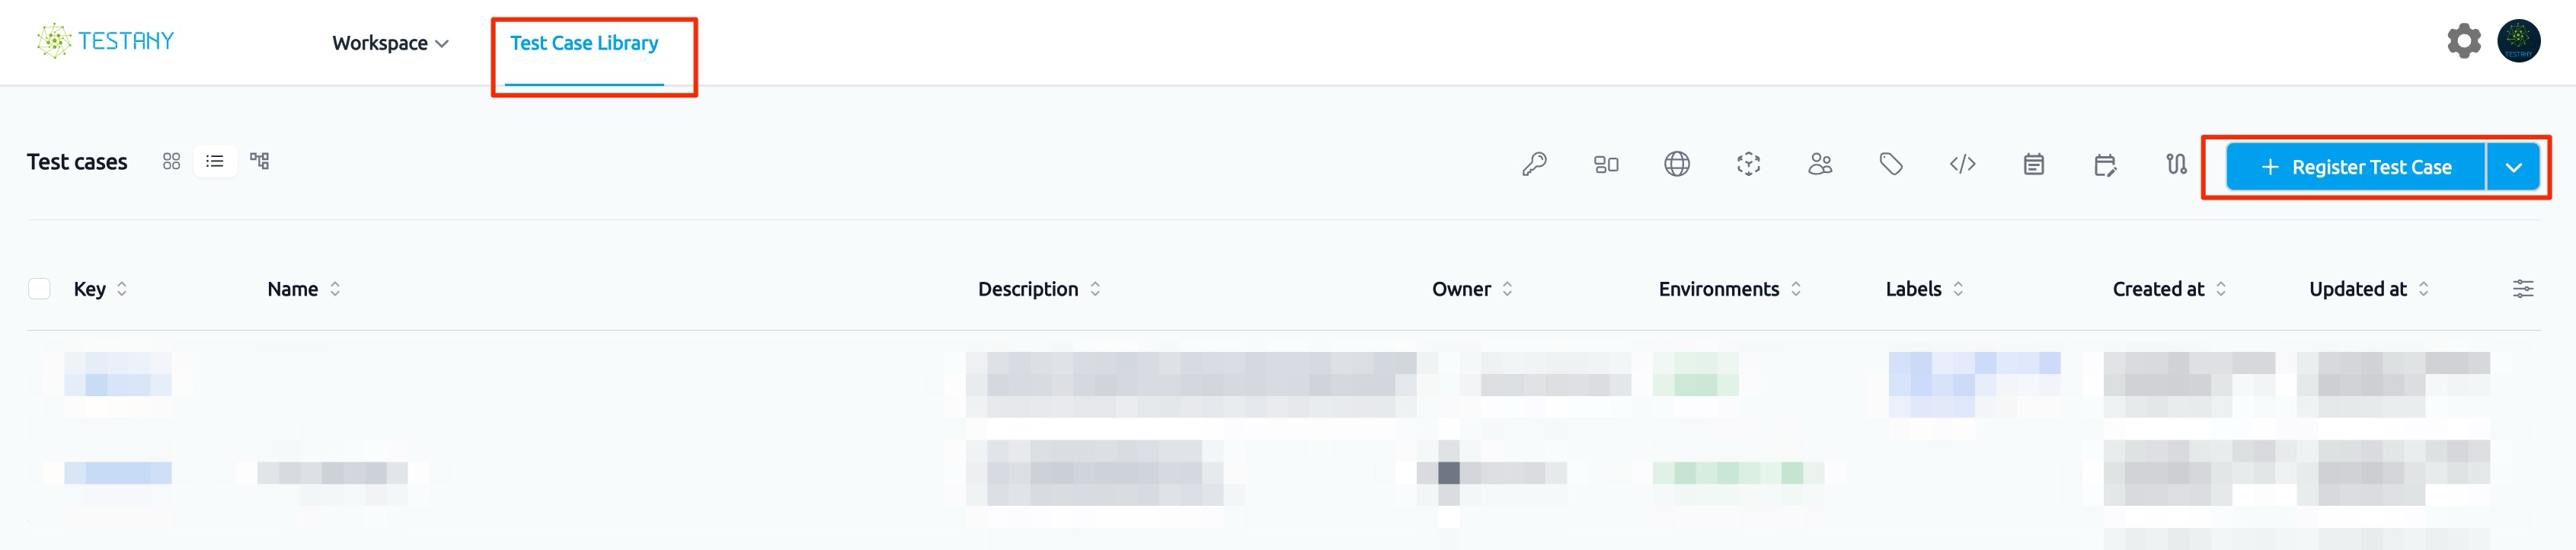Tick the select-all checkbox beside Key
The image size is (2576, 550).
(x=39, y=289)
